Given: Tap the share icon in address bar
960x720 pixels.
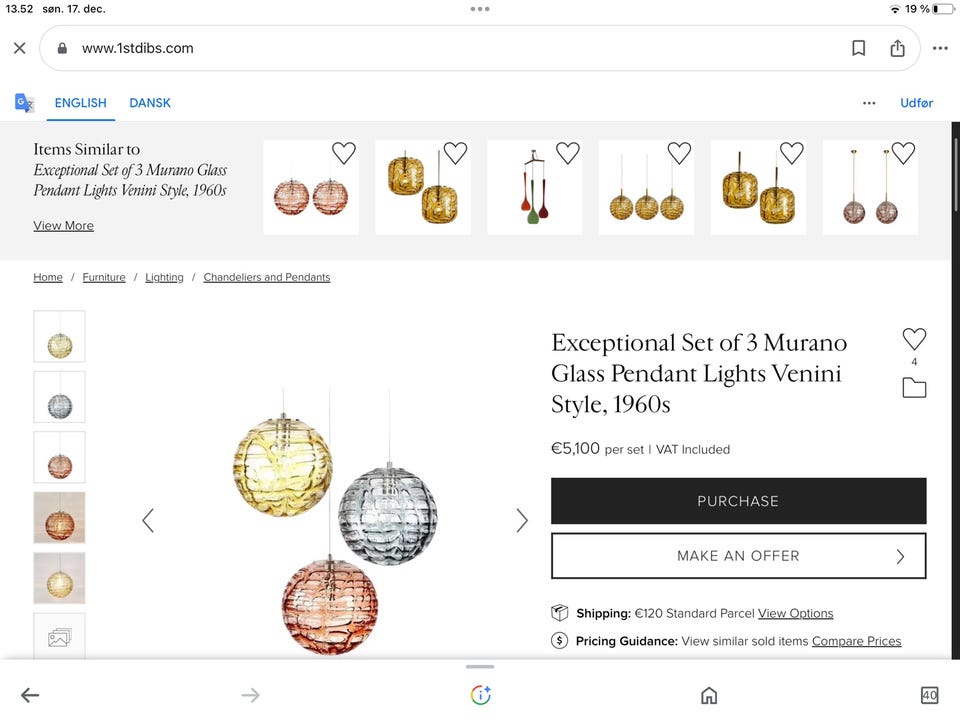Looking at the screenshot, I should pyautogui.click(x=897, y=48).
